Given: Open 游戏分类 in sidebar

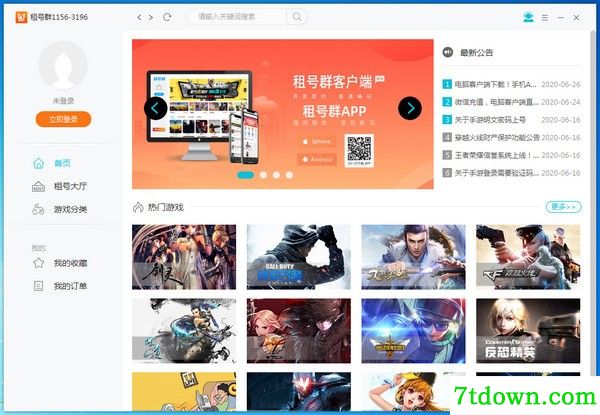Looking at the screenshot, I should point(60,209).
